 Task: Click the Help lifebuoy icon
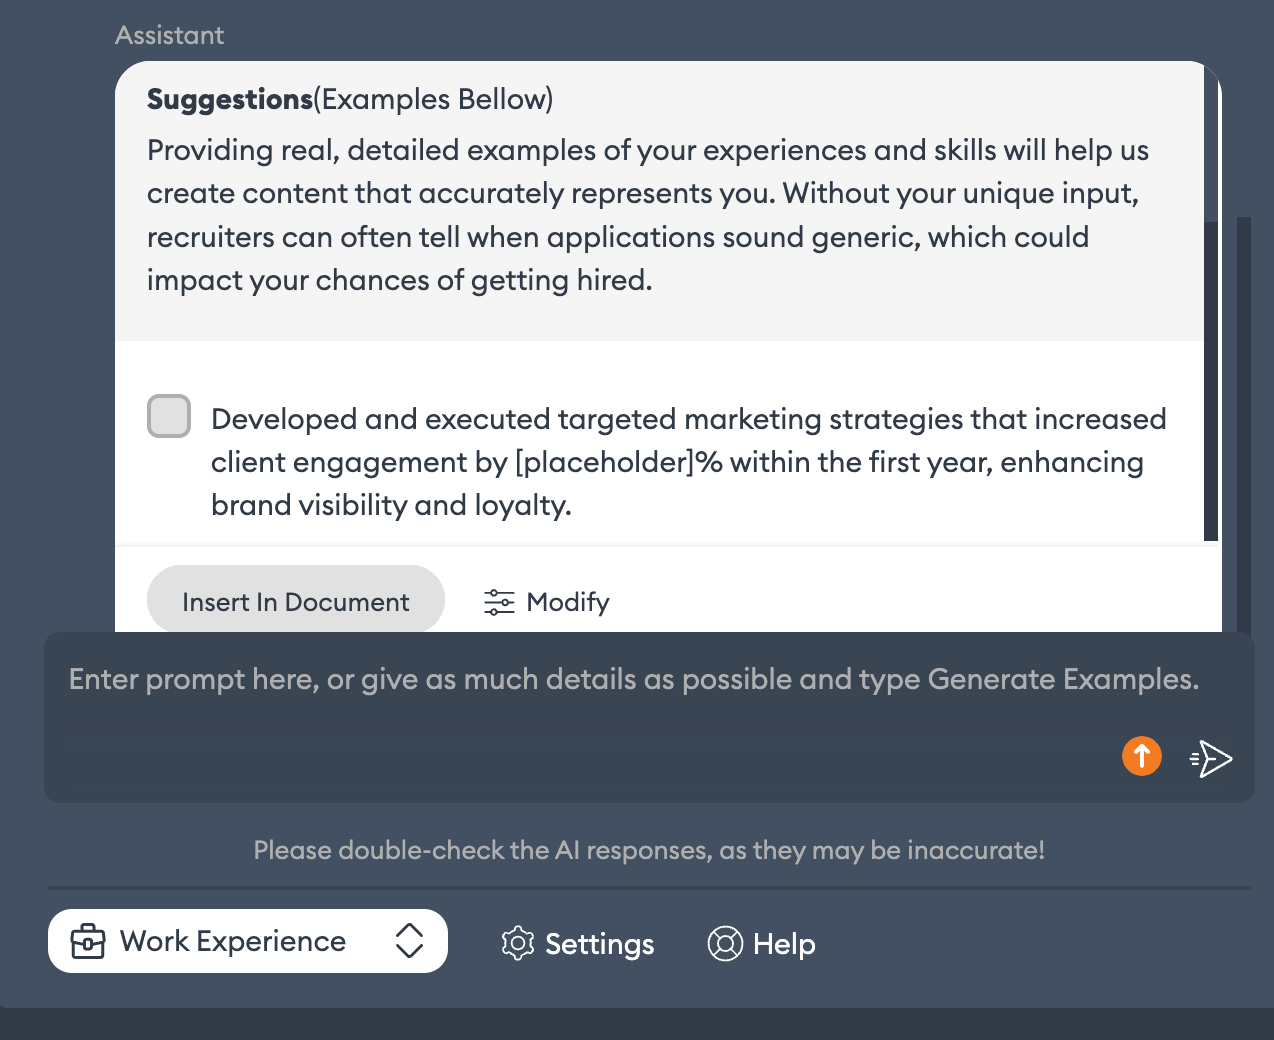pyautogui.click(x=725, y=943)
